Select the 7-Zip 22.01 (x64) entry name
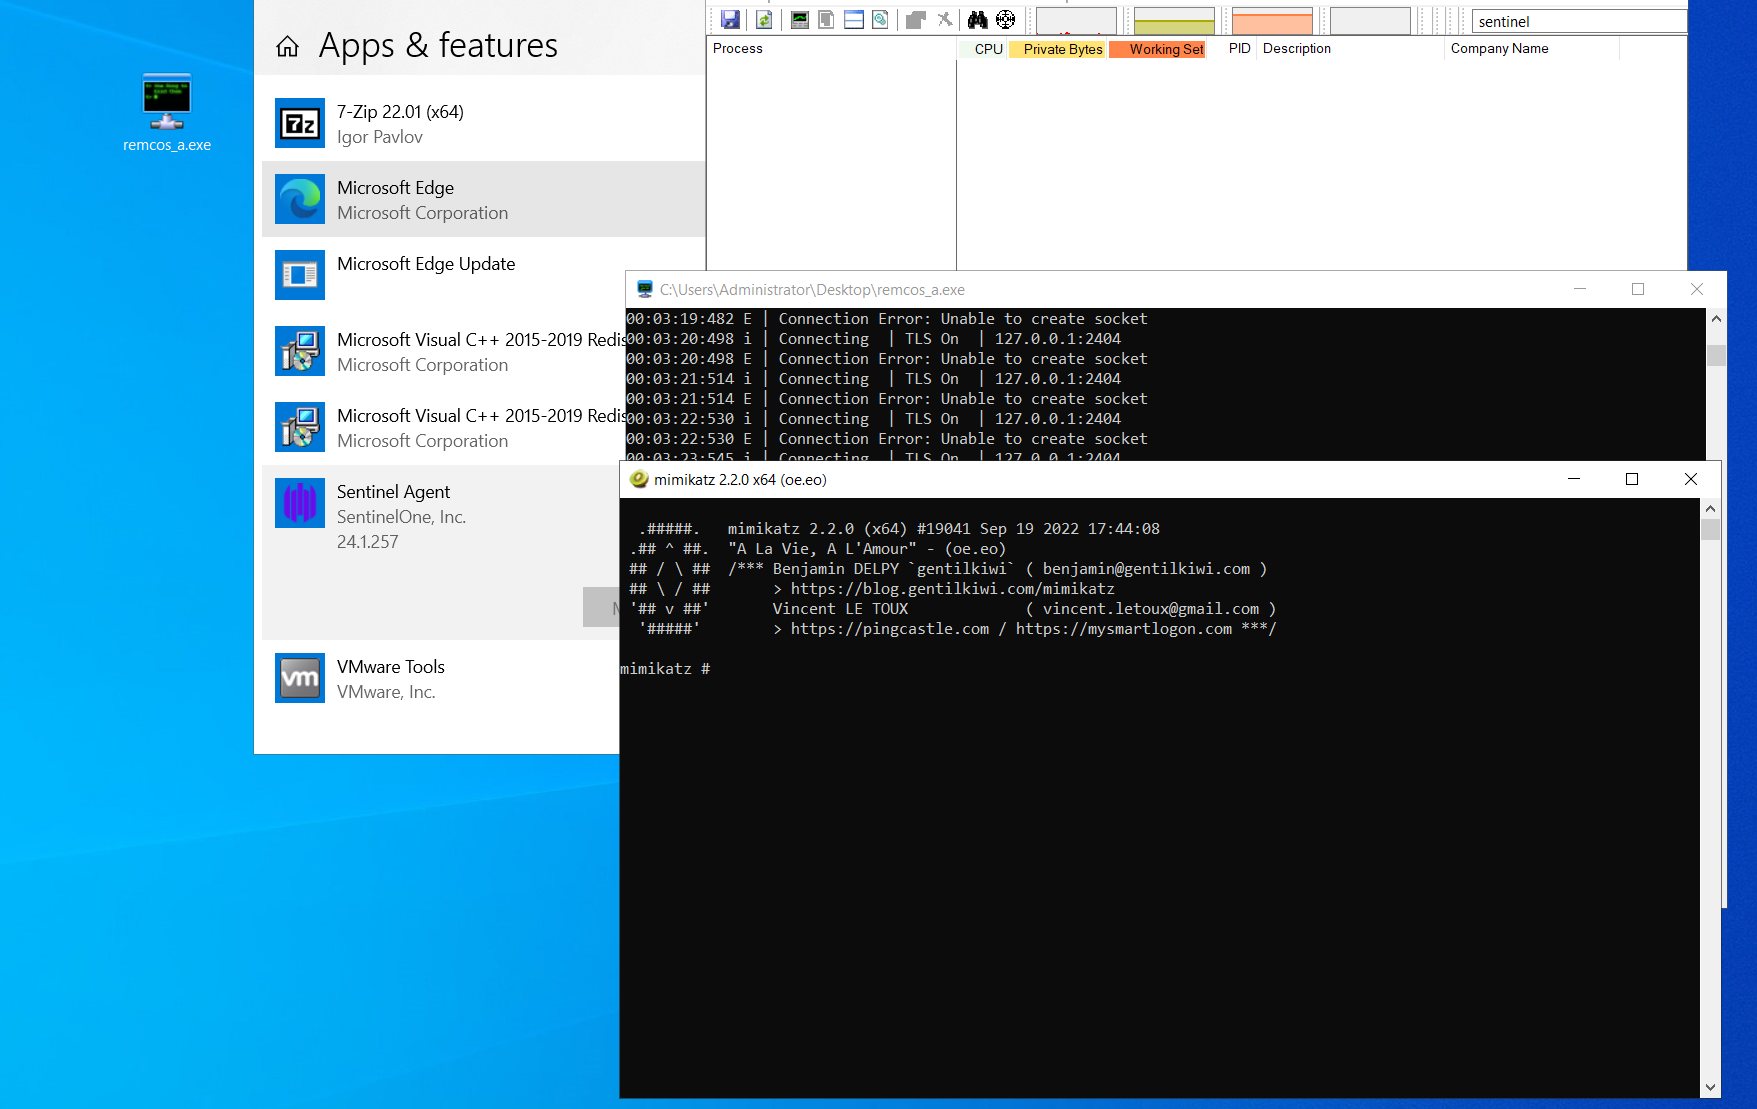 400,112
